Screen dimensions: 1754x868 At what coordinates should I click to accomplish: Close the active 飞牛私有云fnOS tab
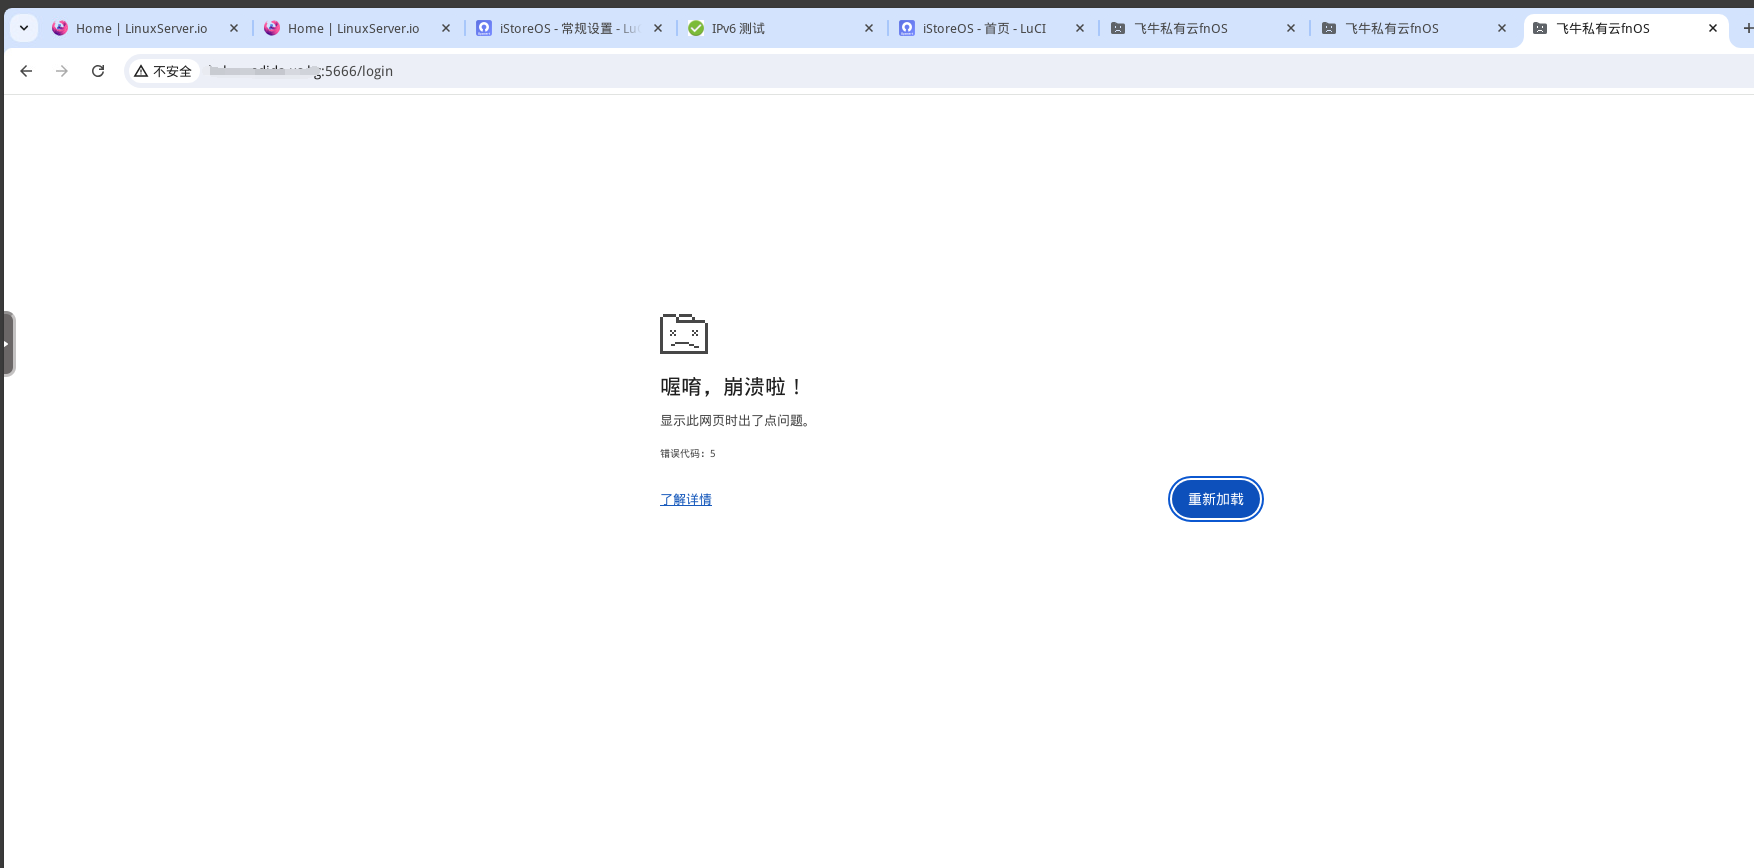(x=1713, y=28)
